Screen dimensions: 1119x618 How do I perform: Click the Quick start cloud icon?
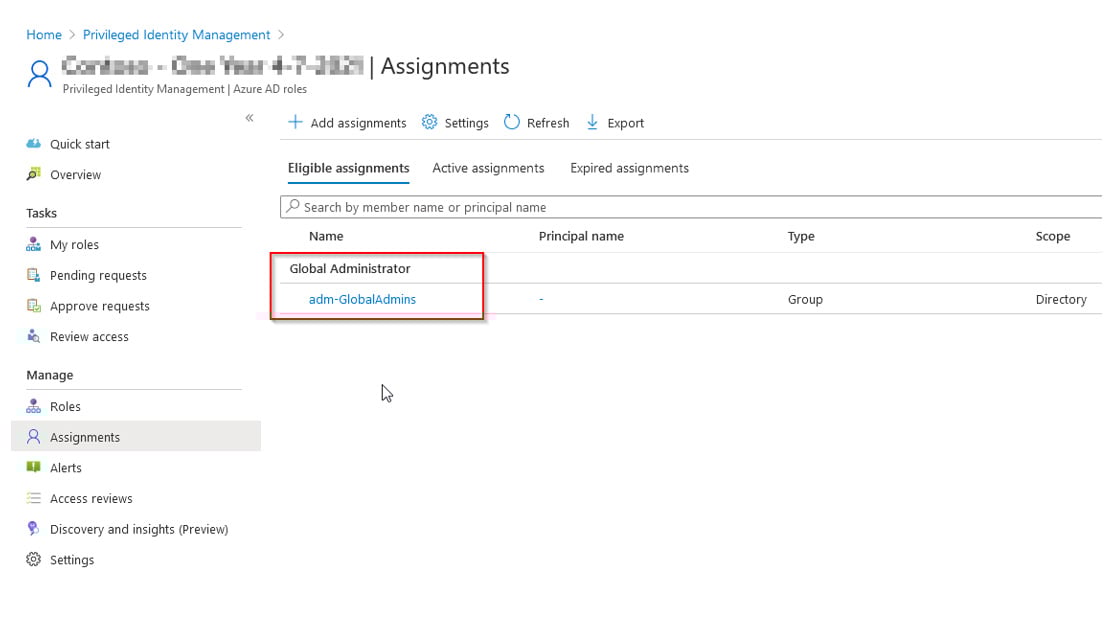[x=34, y=143]
